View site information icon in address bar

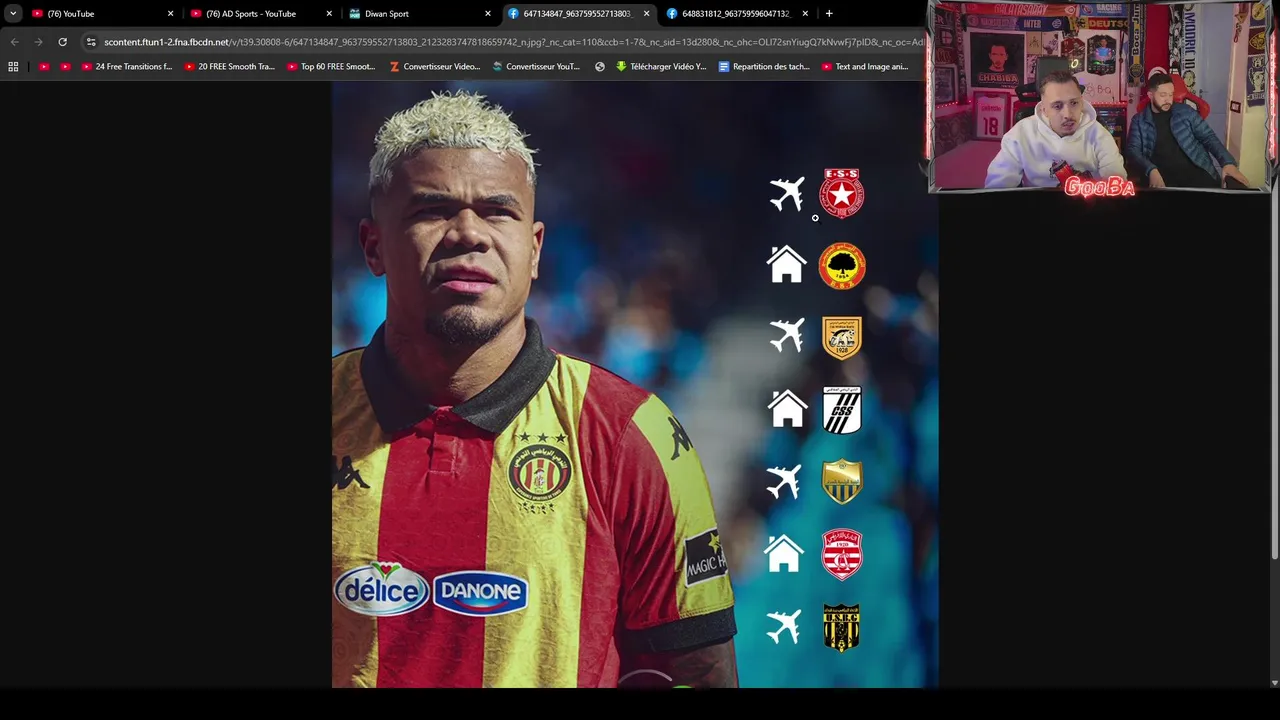tap(91, 42)
